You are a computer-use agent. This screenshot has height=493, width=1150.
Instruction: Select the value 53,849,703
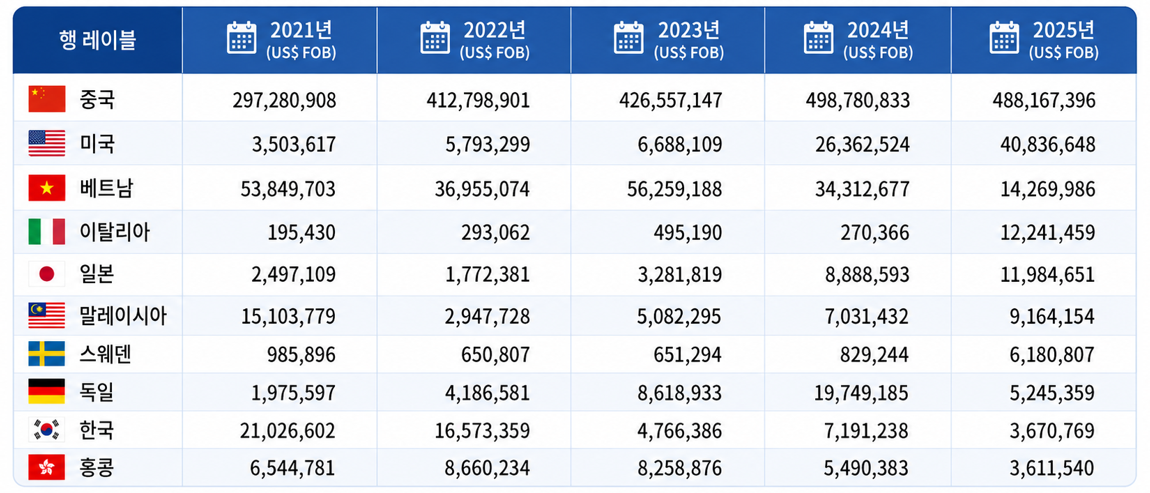tap(289, 190)
